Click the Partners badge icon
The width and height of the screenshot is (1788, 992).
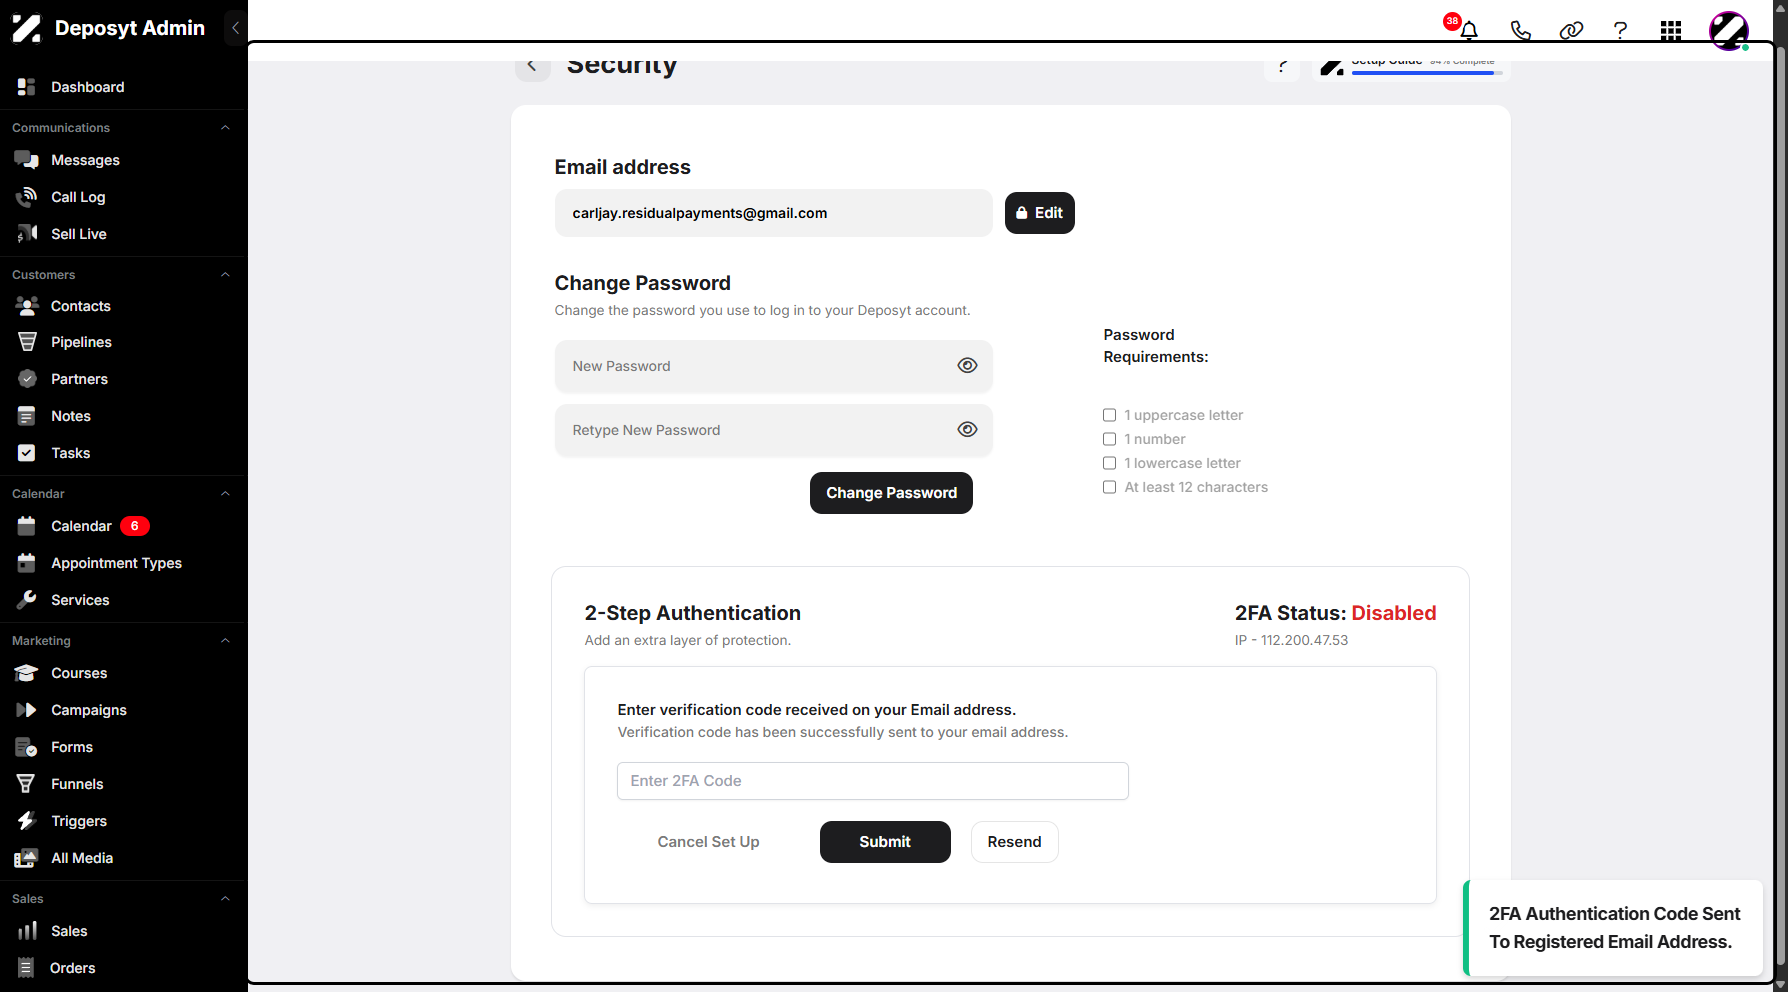click(27, 379)
